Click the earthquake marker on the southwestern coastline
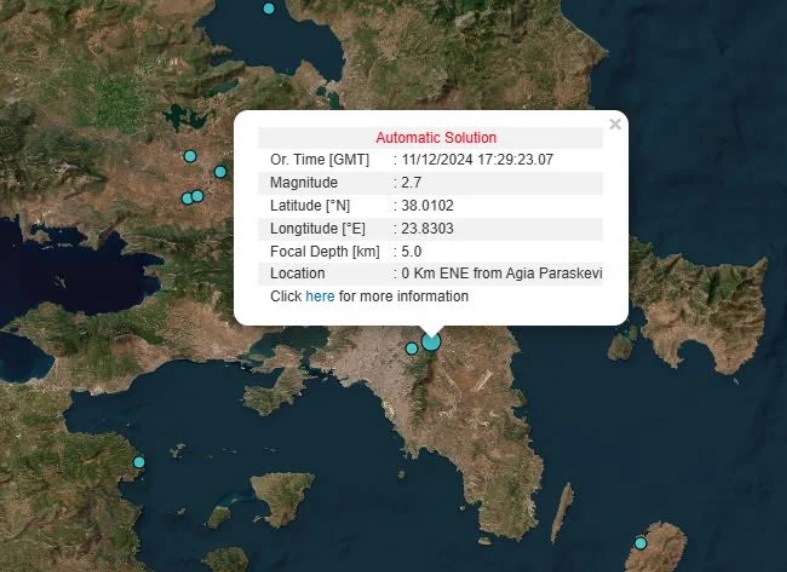This screenshot has width=787, height=572. pyautogui.click(x=139, y=462)
